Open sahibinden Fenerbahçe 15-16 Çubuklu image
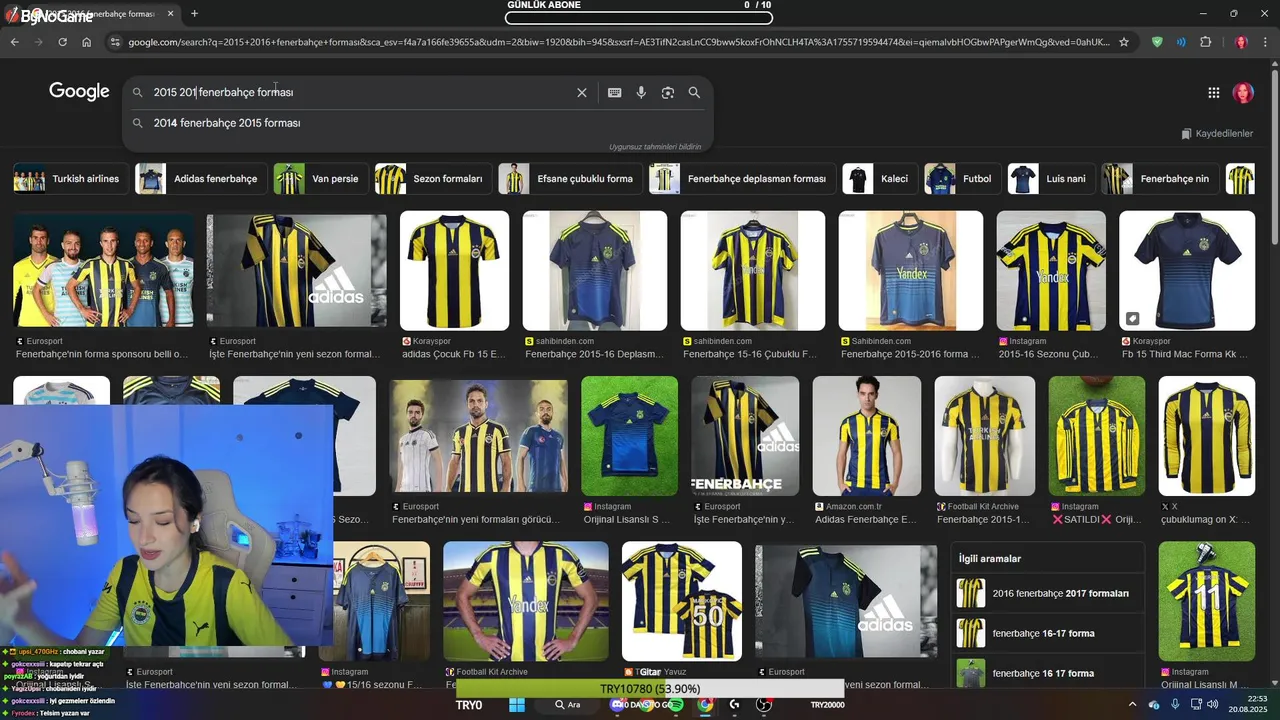This screenshot has height=720, width=1280. [753, 270]
